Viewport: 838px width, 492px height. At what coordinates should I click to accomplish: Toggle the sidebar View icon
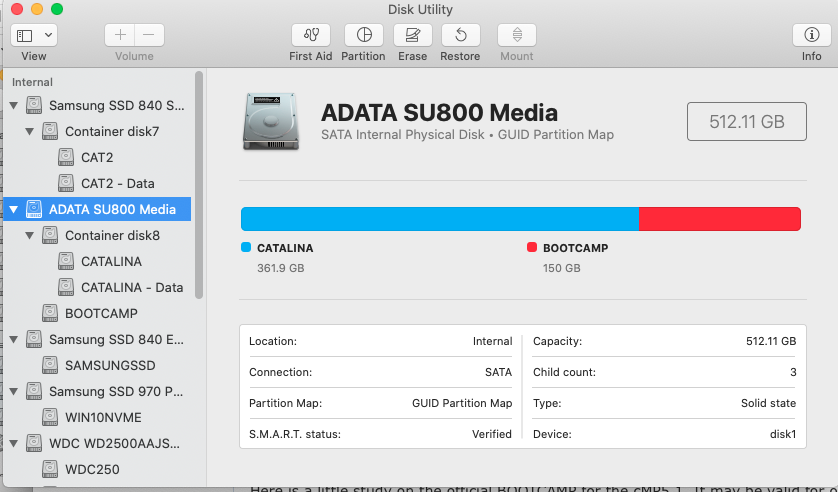click(25, 36)
